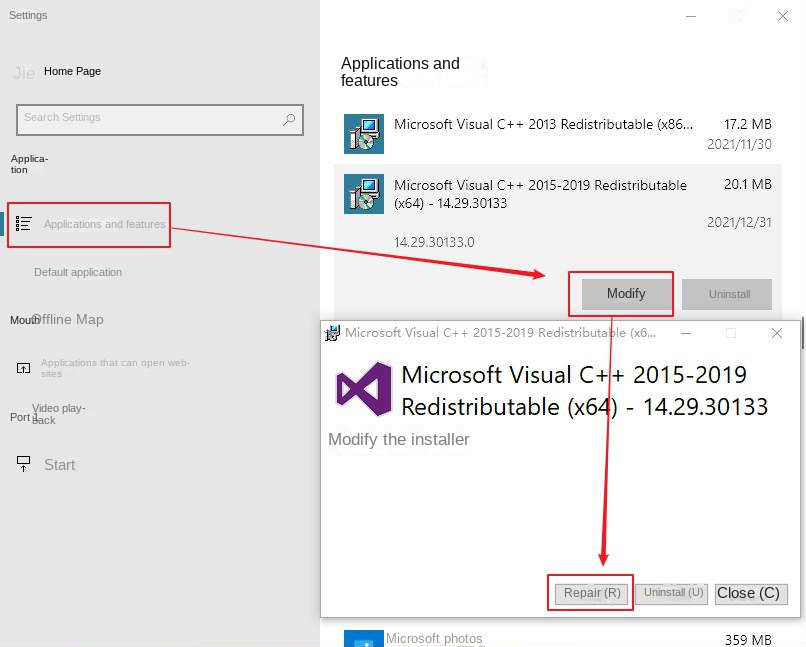Click the Visual C++ 2015-2019 Redistributable installer icon
The image size is (806, 647).
pyautogui.click(x=364, y=194)
